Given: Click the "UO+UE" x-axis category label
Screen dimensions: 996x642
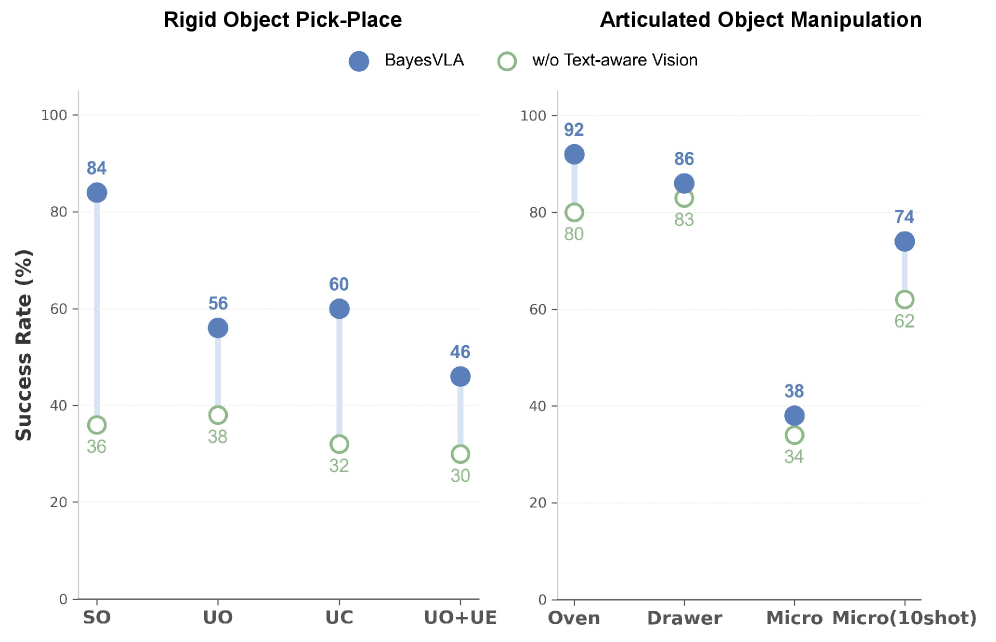Looking at the screenshot, I should coord(460,617).
